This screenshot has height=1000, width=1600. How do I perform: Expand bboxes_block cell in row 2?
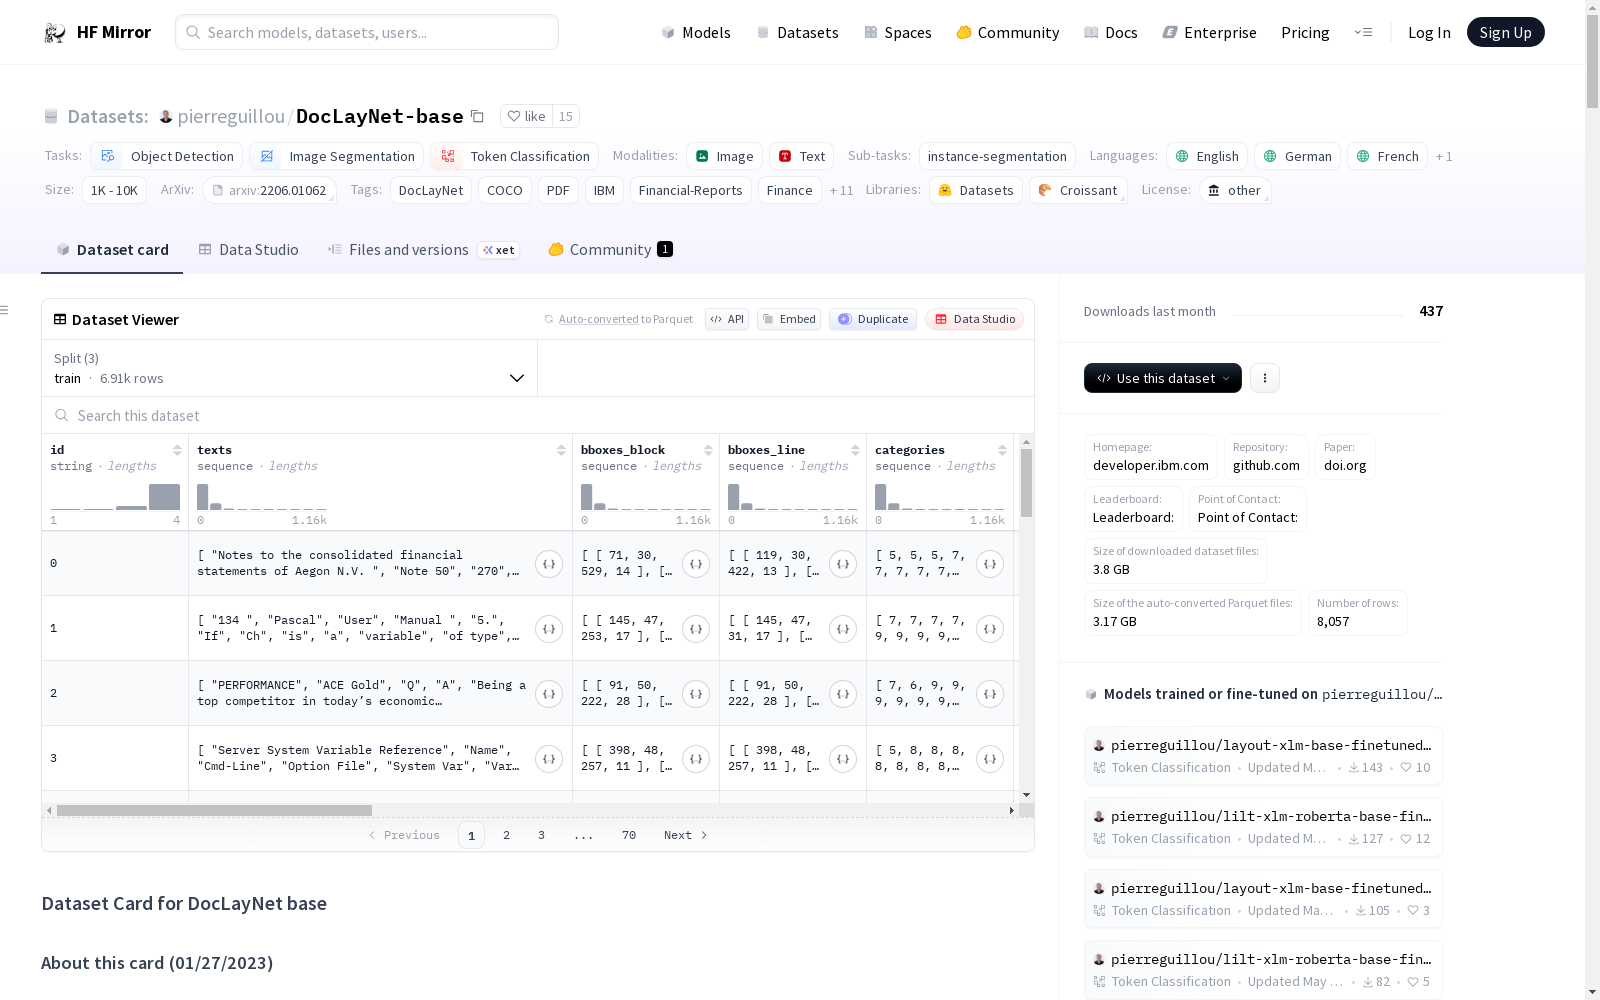pos(696,694)
